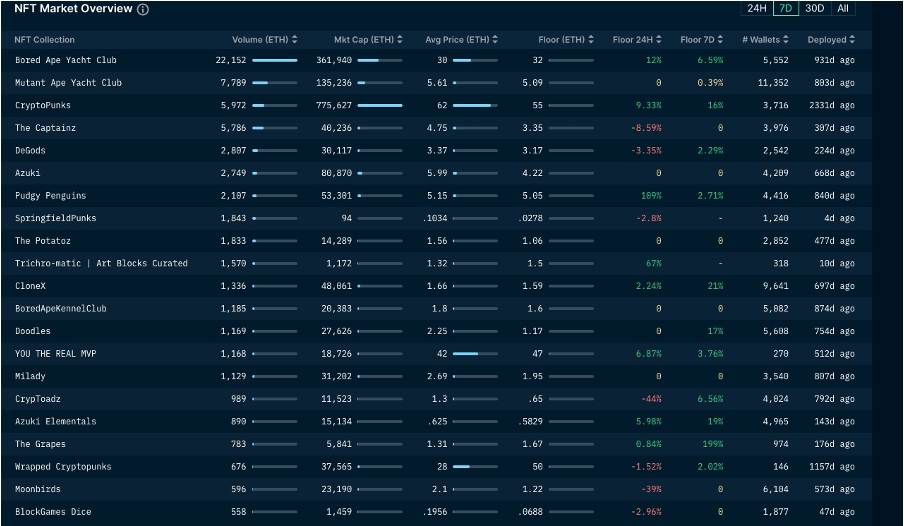Sort by Avg Price (ETH) column arrows
This screenshot has height=526, width=904.
tap(496, 40)
